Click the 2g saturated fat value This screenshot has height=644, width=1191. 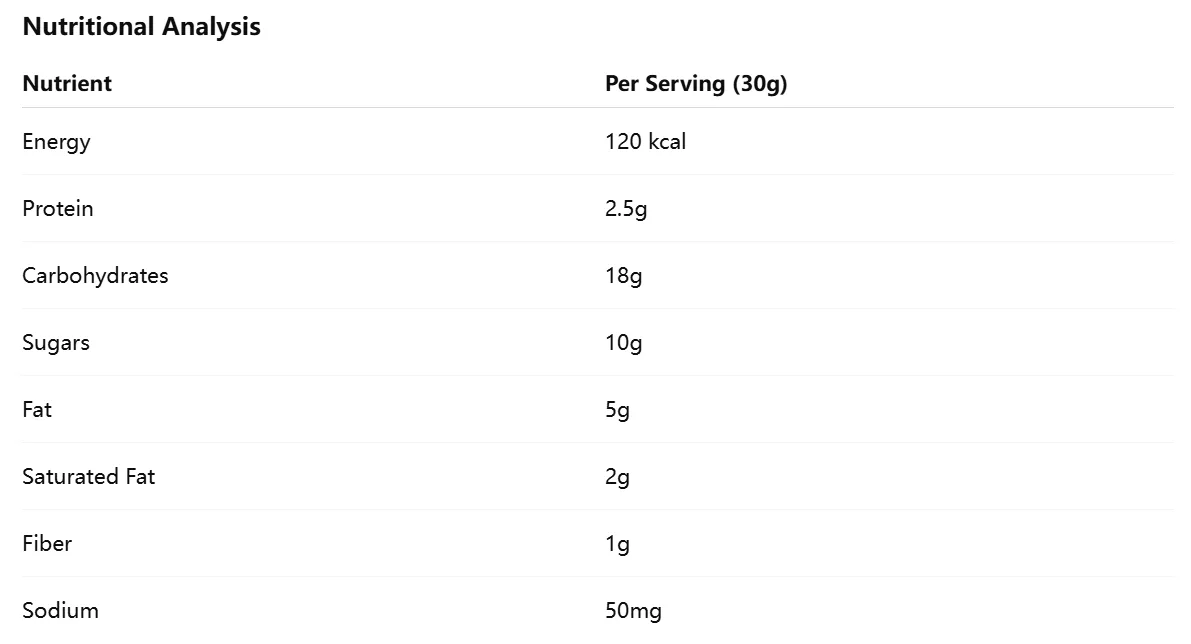click(x=617, y=477)
